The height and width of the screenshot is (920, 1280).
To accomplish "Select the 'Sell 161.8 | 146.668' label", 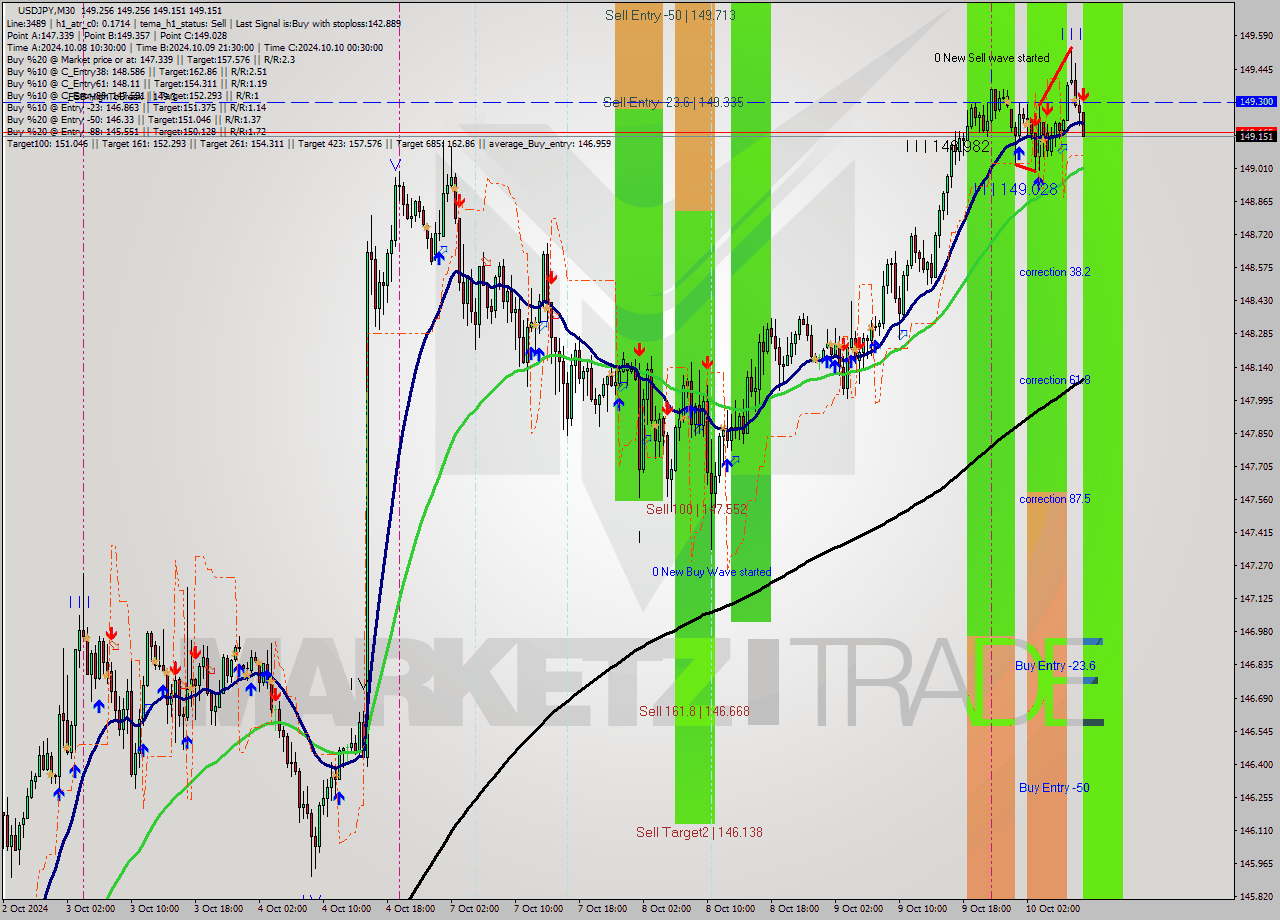I will [694, 711].
